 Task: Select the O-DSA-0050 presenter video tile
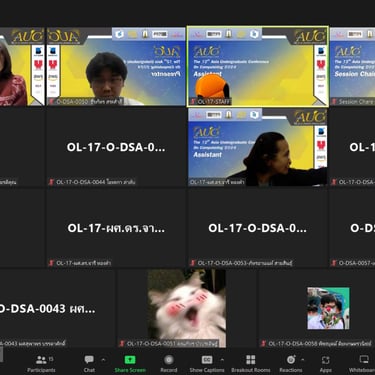click(x=116, y=66)
